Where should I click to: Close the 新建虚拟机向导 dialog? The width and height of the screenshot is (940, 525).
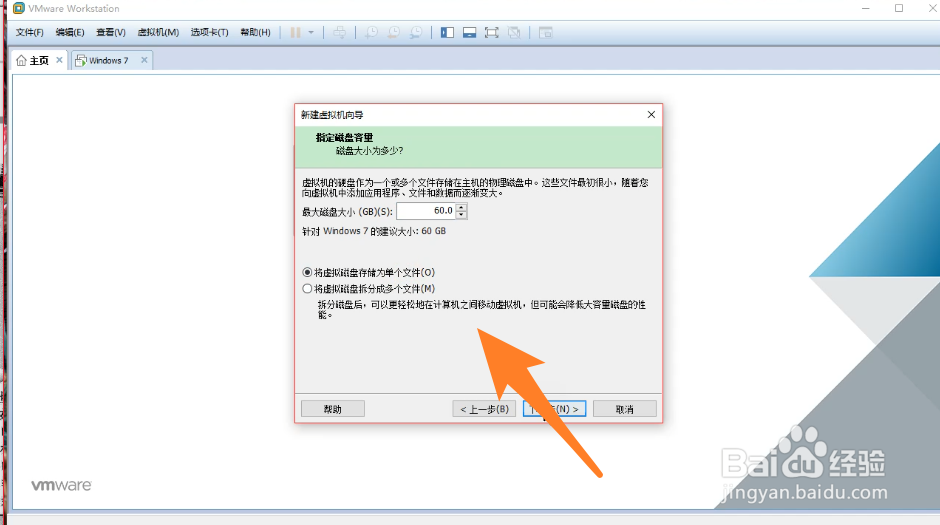pyautogui.click(x=651, y=114)
